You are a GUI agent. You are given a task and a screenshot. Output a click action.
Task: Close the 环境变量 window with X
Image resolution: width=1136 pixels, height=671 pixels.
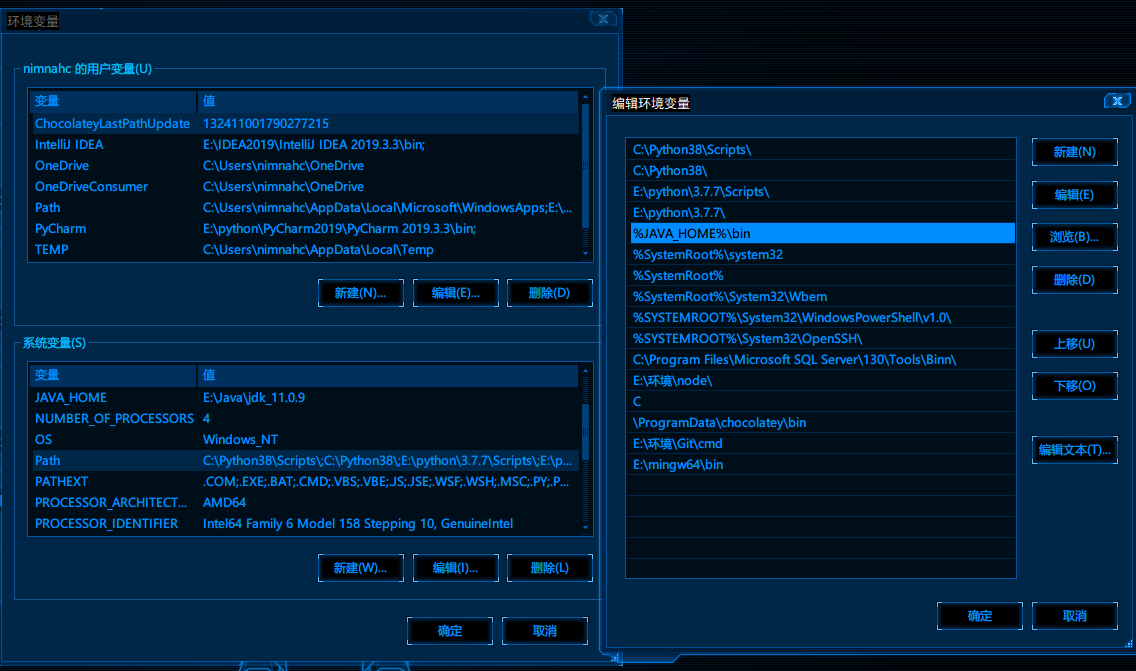point(603,19)
